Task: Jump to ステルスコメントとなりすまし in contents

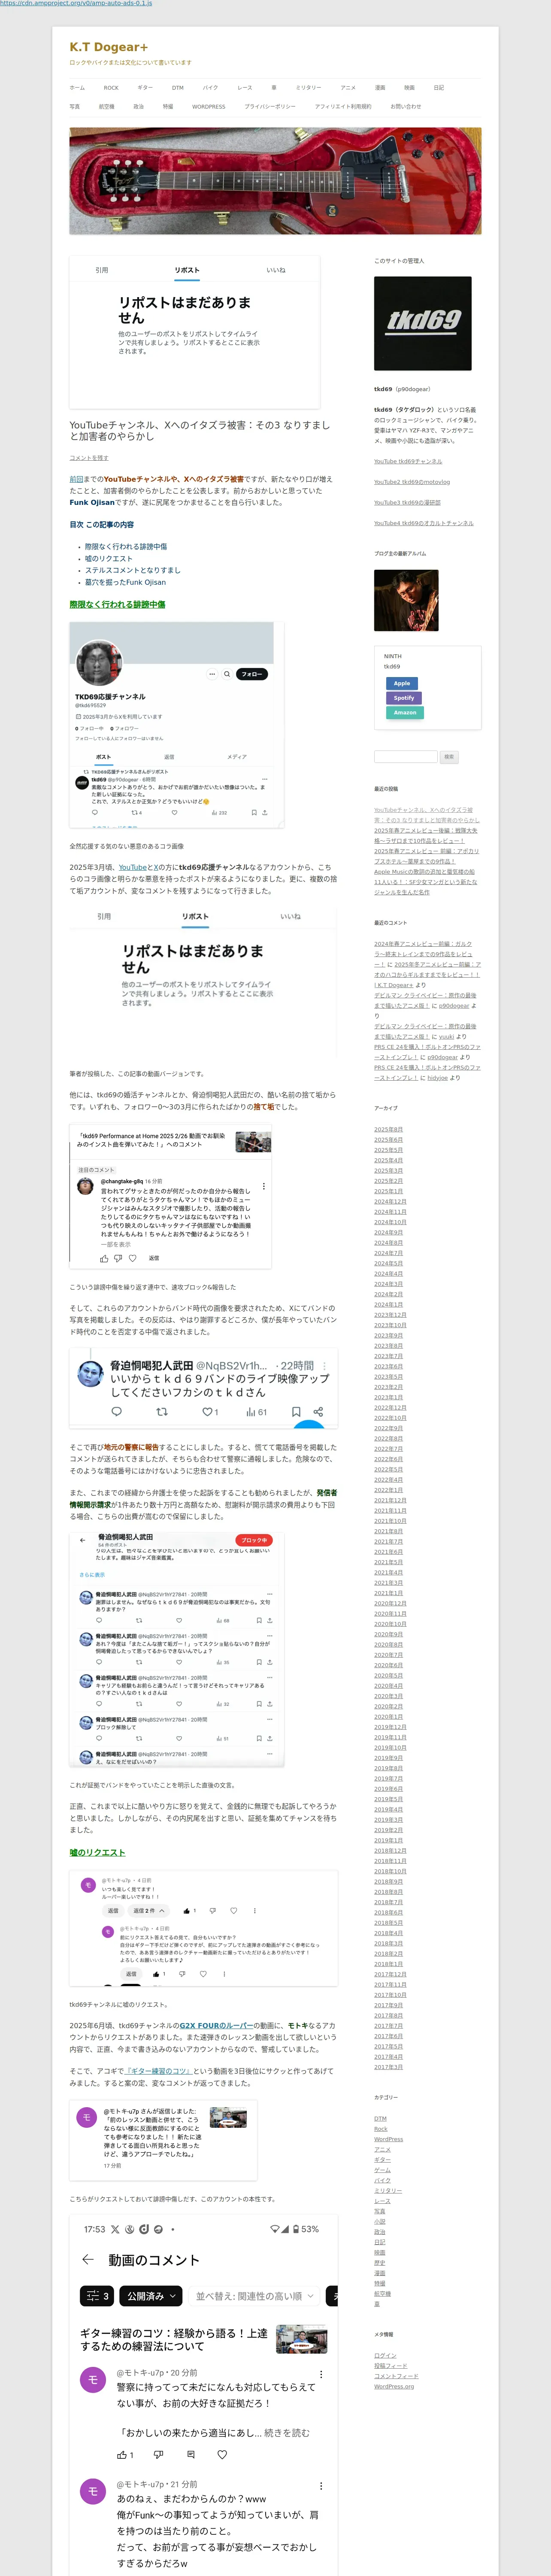Action: 132,570
